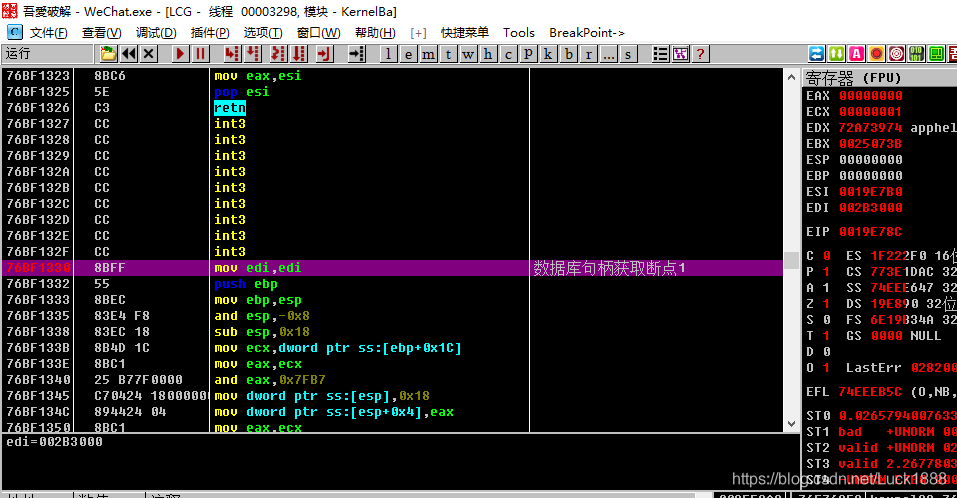The height and width of the screenshot is (498, 957).
Task: Open the Tools menu
Action: [x=519, y=33]
